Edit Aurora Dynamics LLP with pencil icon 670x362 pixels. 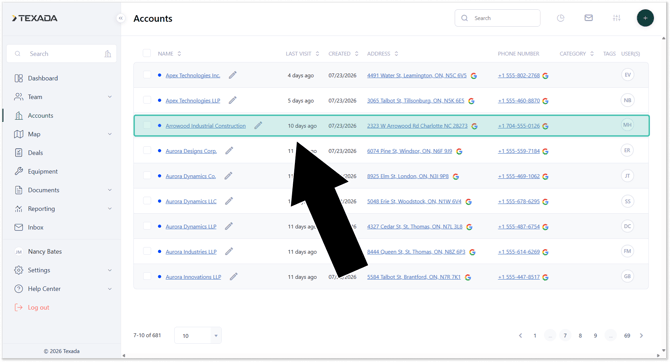point(229,227)
